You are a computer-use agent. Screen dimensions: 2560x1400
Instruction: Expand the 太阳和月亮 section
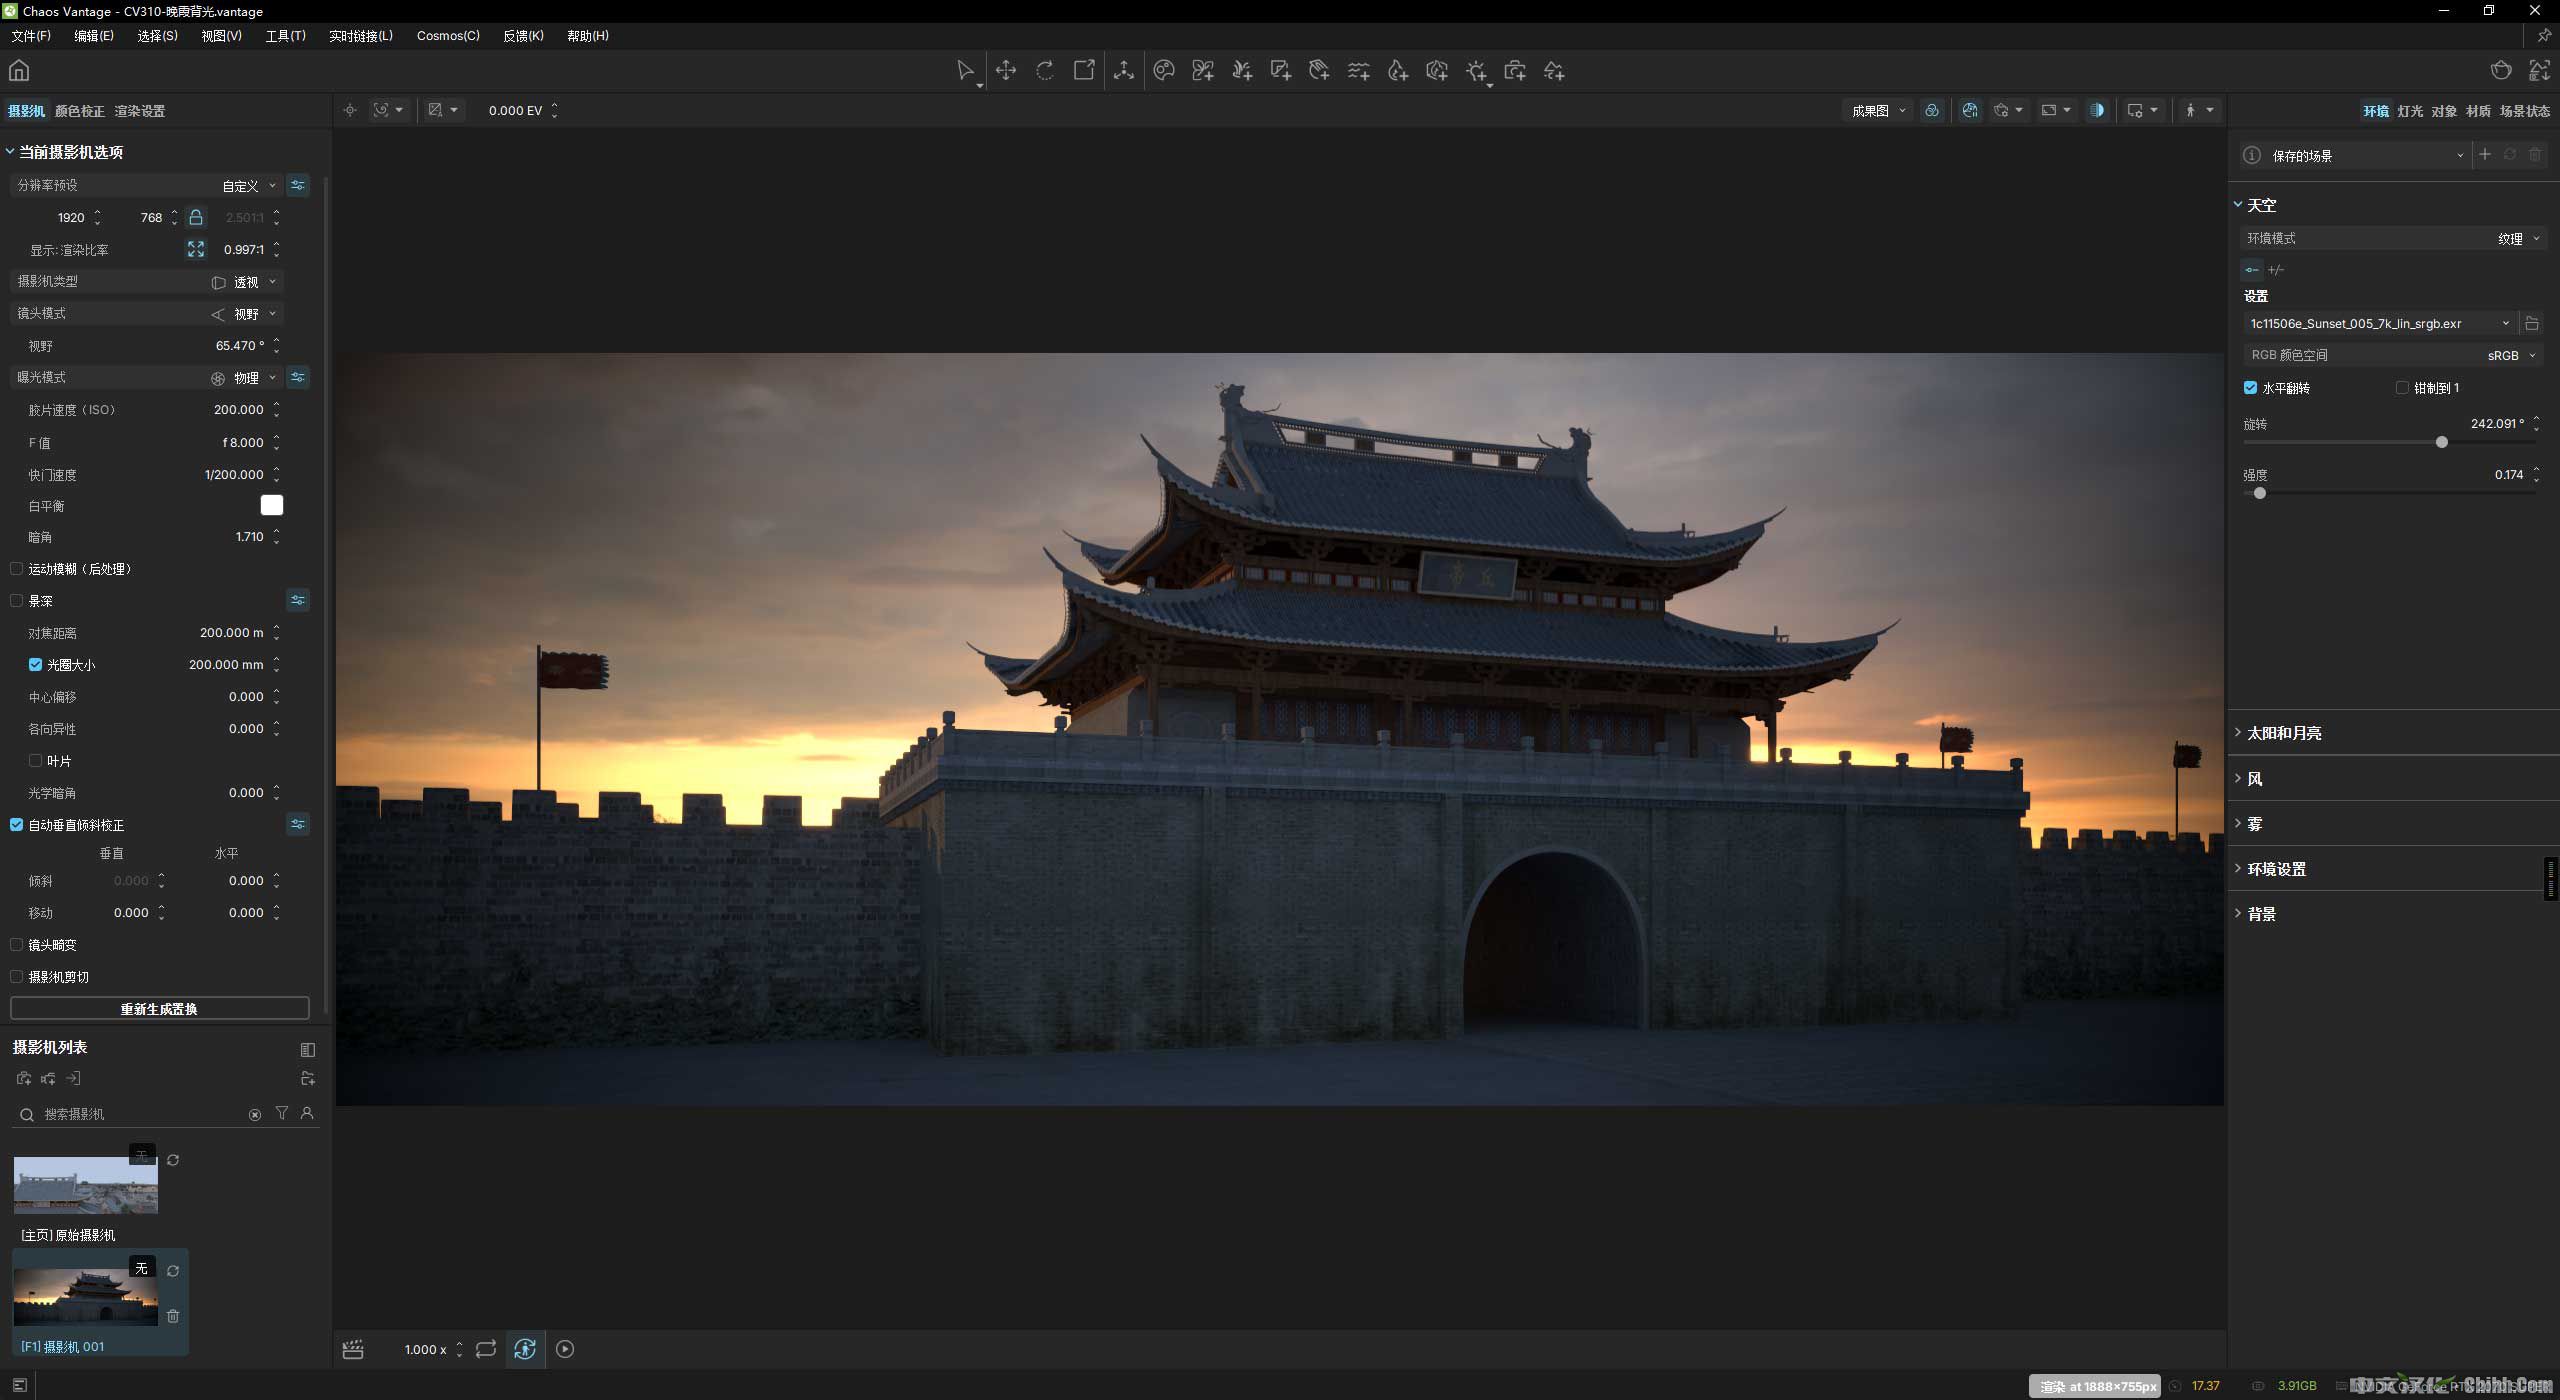[2284, 733]
